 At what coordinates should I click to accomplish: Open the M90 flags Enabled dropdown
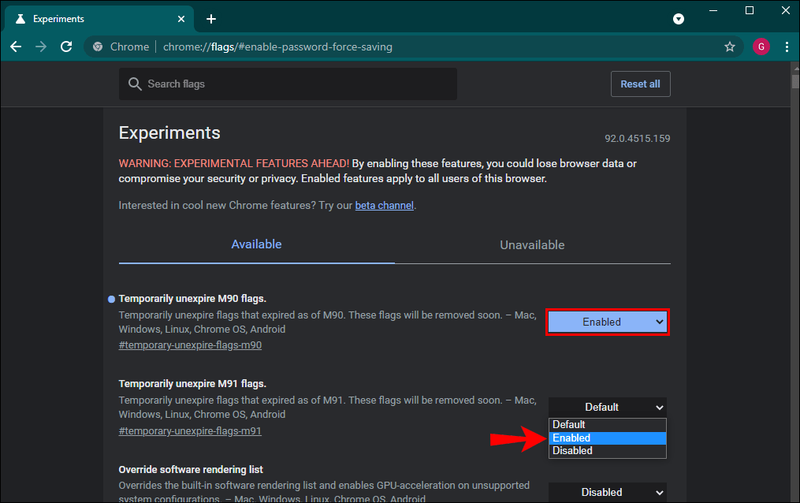click(607, 322)
